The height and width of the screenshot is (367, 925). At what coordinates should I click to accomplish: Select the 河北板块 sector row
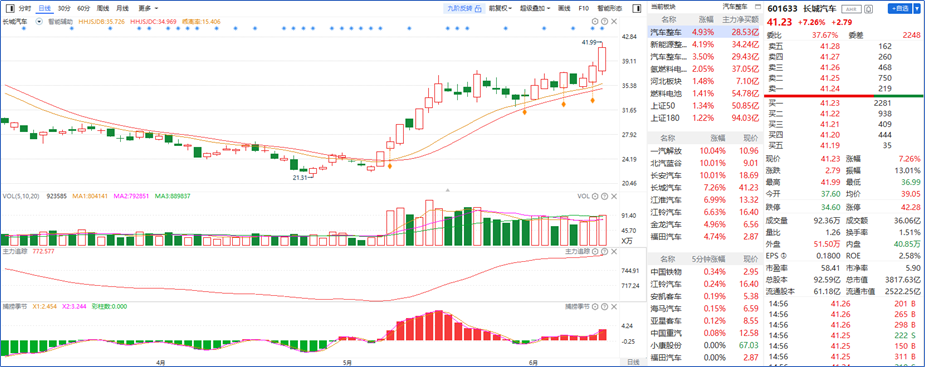click(x=704, y=81)
